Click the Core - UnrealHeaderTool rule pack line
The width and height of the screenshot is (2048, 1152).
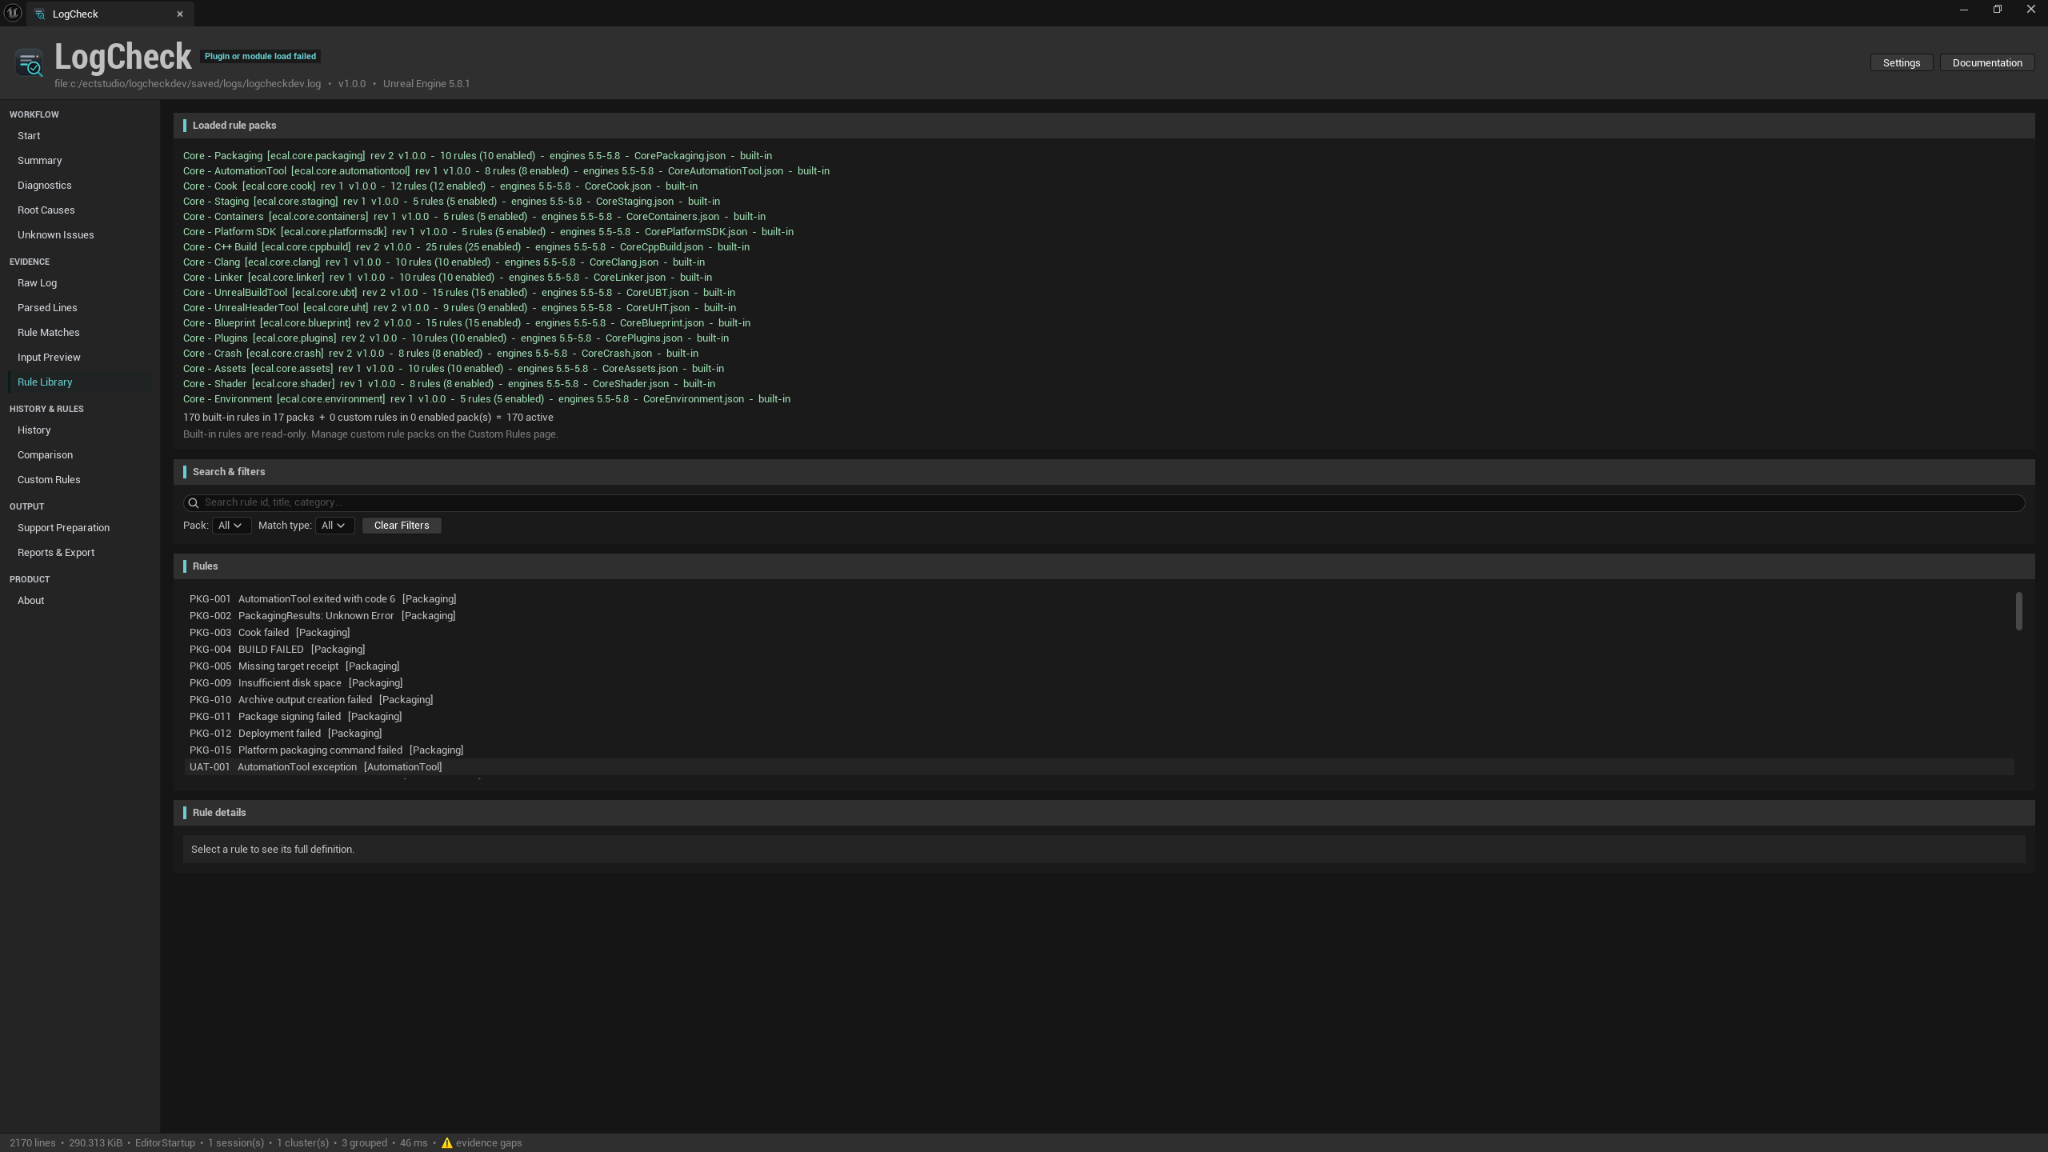[x=459, y=308]
